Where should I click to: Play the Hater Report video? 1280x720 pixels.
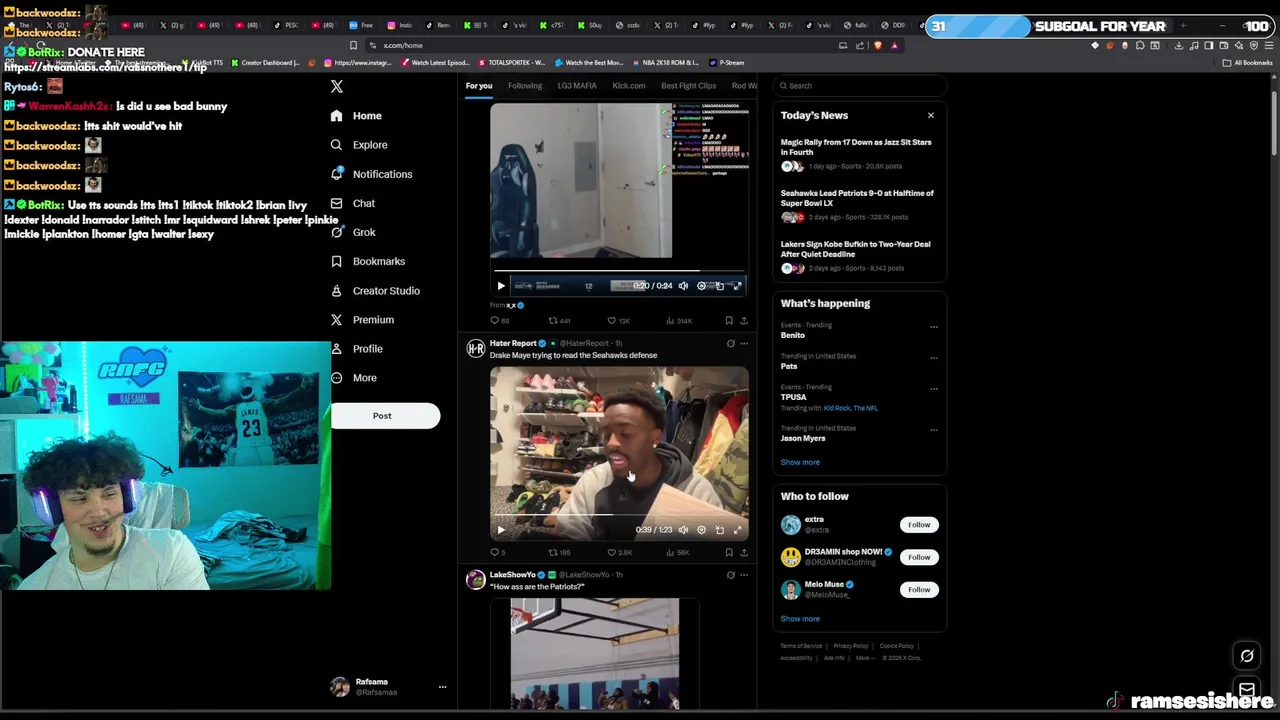pos(501,530)
